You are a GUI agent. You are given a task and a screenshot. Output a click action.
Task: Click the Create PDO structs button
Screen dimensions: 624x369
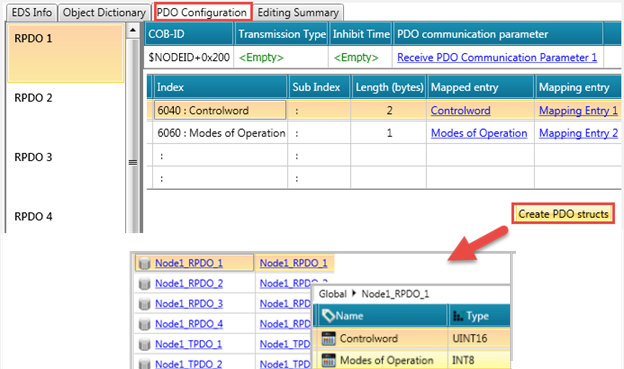[x=563, y=214]
